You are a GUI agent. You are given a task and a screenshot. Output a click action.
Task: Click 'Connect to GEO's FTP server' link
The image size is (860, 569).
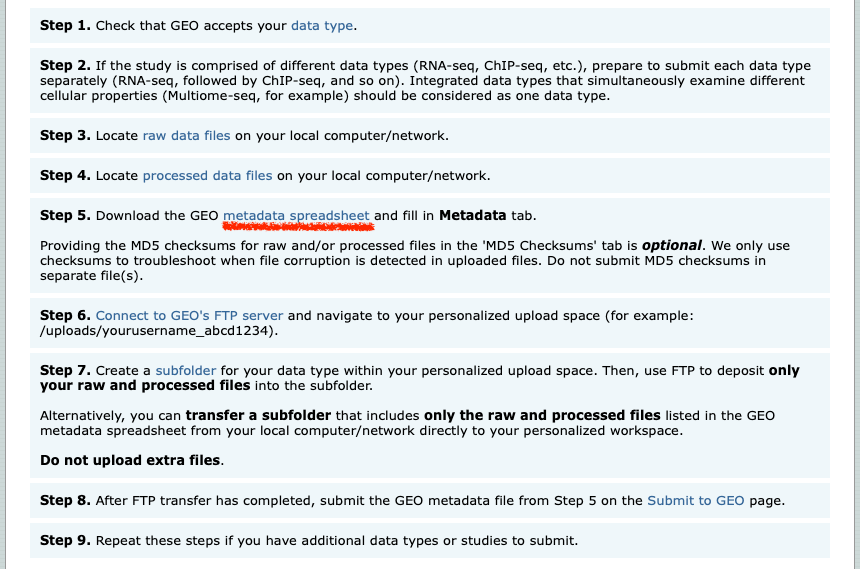[189, 315]
